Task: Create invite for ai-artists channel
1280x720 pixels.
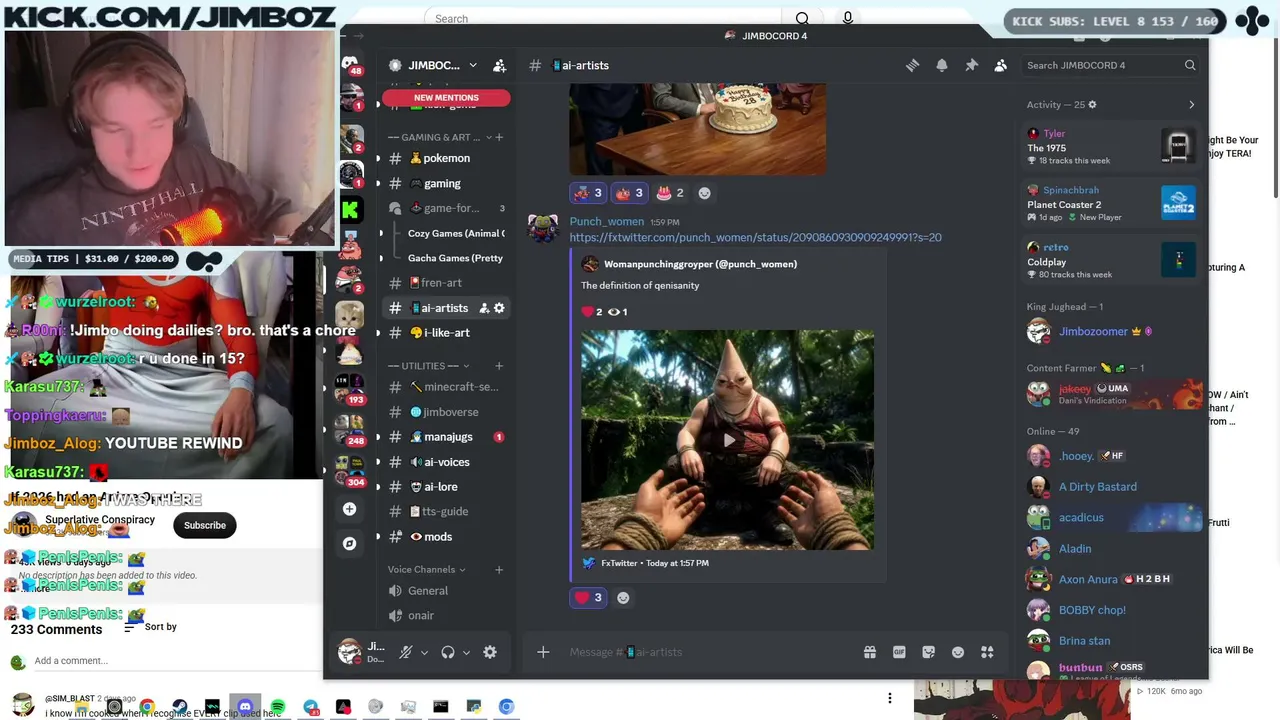Action: [x=484, y=308]
